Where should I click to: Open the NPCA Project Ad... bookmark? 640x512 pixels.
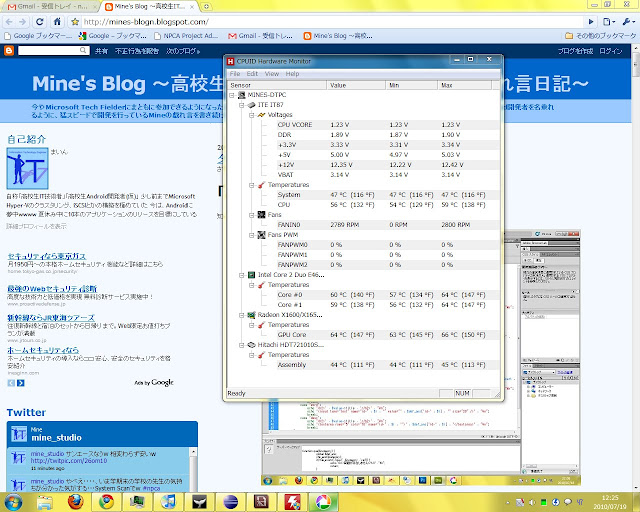pos(187,36)
